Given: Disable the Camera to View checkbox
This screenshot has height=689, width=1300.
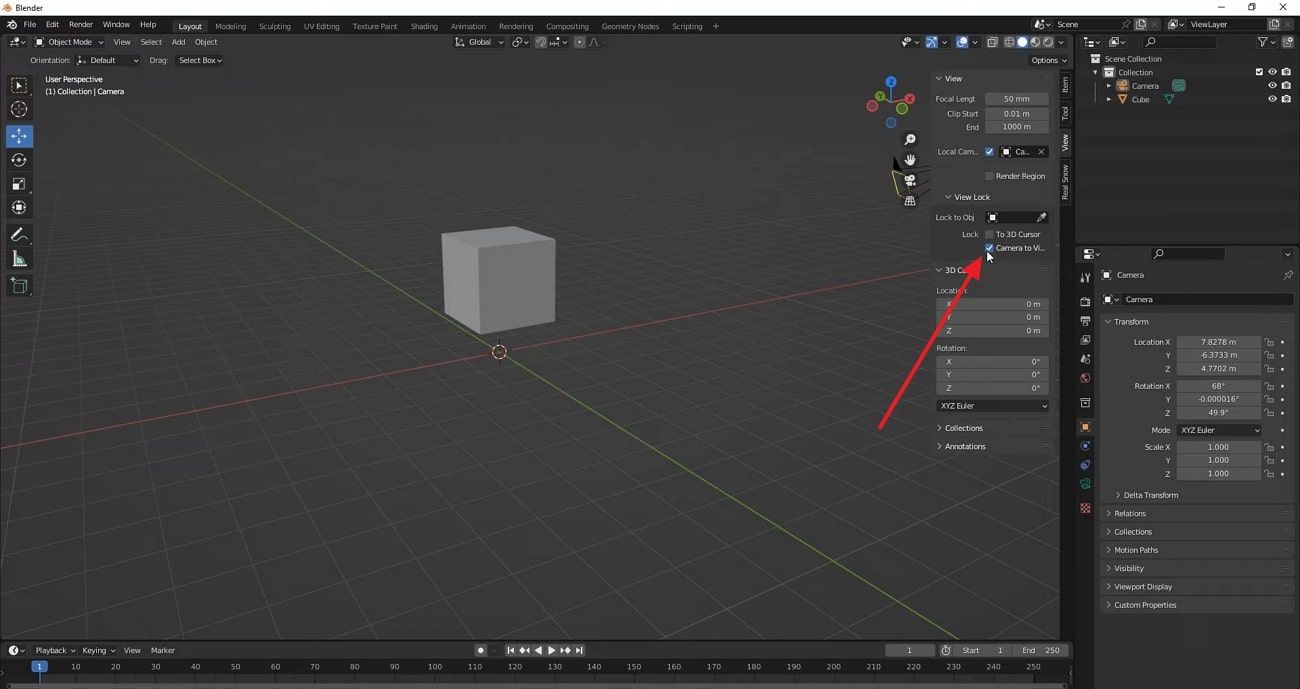Looking at the screenshot, I should 988,247.
